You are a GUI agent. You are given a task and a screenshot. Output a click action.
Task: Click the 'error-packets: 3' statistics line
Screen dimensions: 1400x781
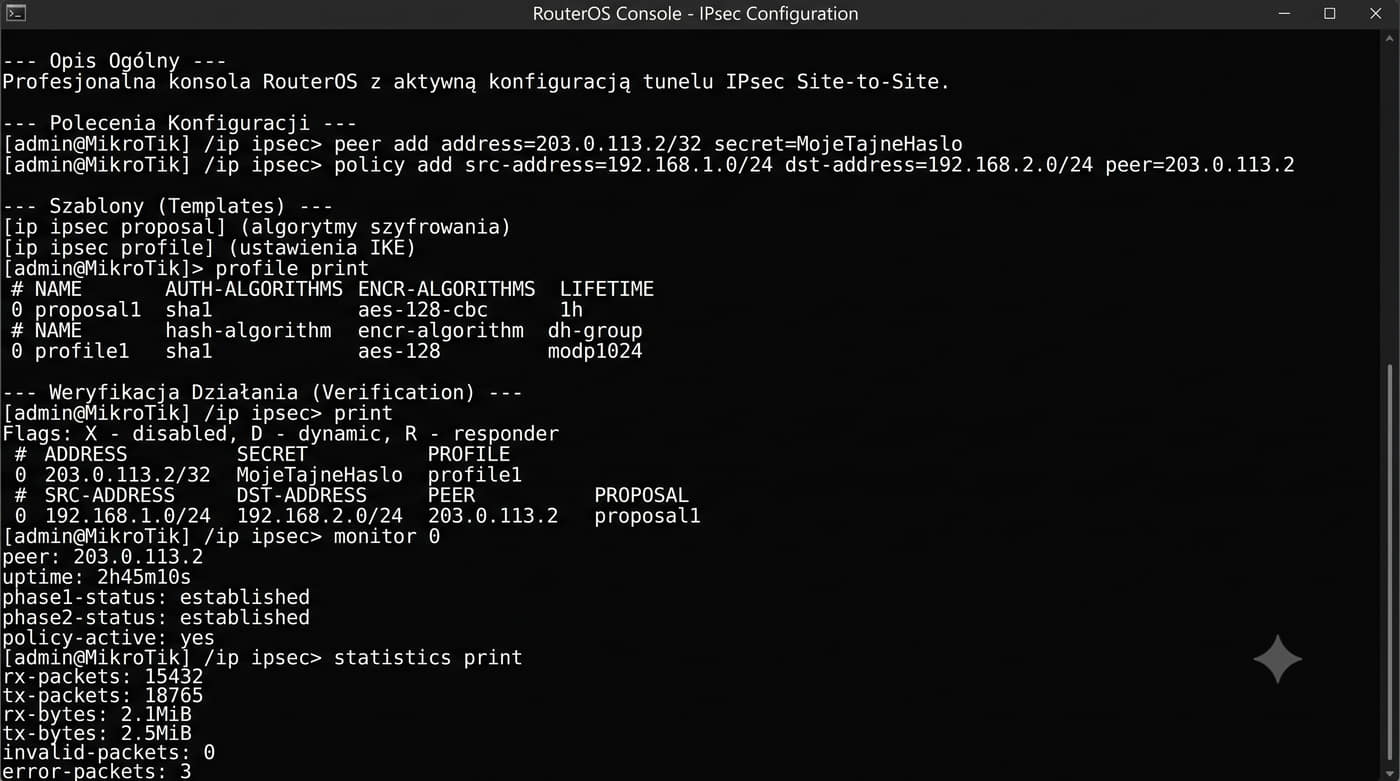click(x=97, y=771)
